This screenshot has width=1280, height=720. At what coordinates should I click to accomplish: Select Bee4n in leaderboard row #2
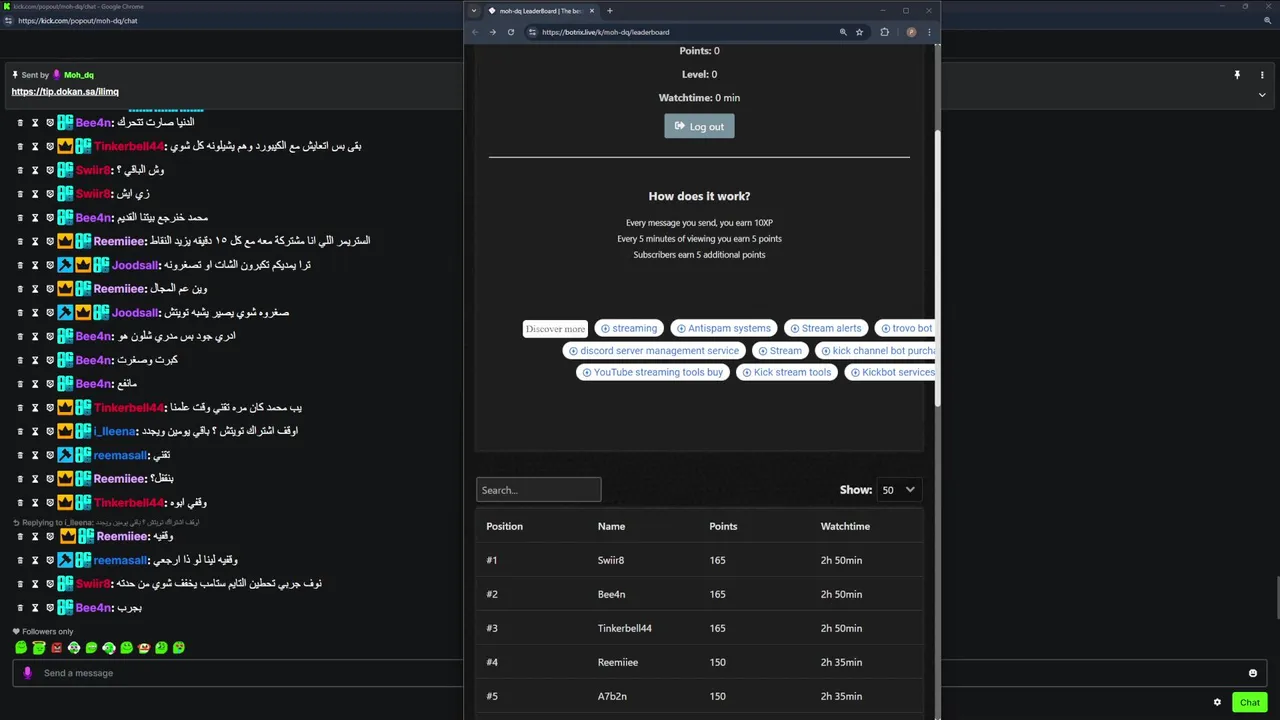611,594
